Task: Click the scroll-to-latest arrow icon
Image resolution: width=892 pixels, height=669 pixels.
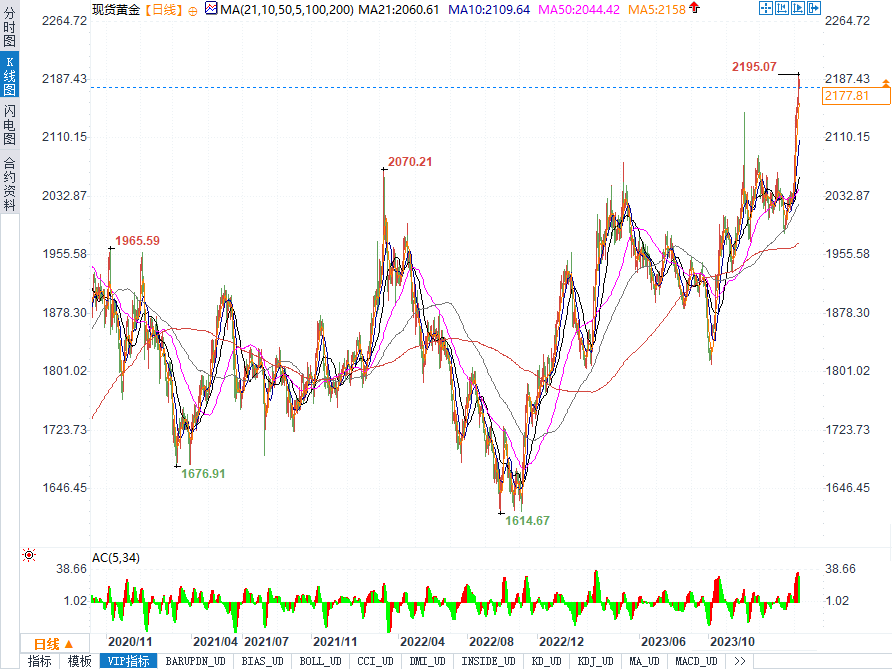Action: (813, 8)
